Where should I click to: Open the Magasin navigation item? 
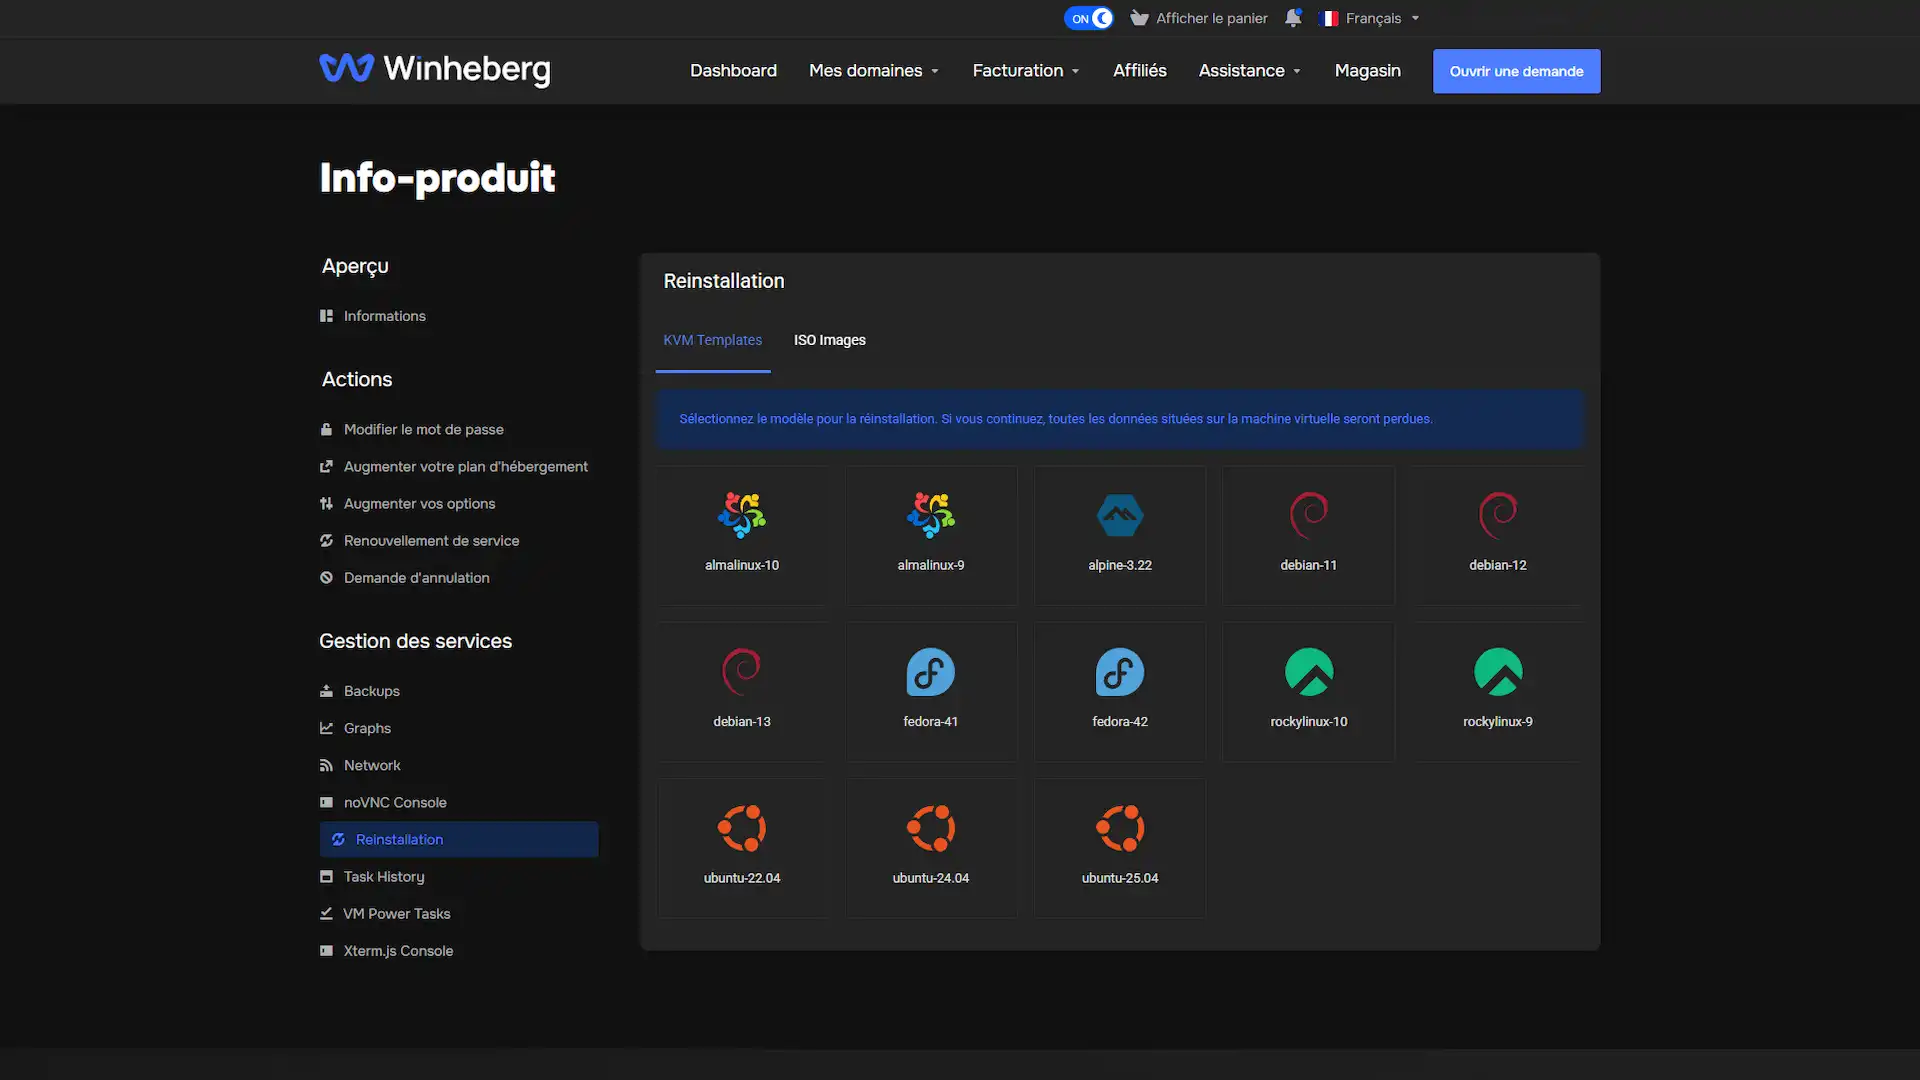[1368, 71]
